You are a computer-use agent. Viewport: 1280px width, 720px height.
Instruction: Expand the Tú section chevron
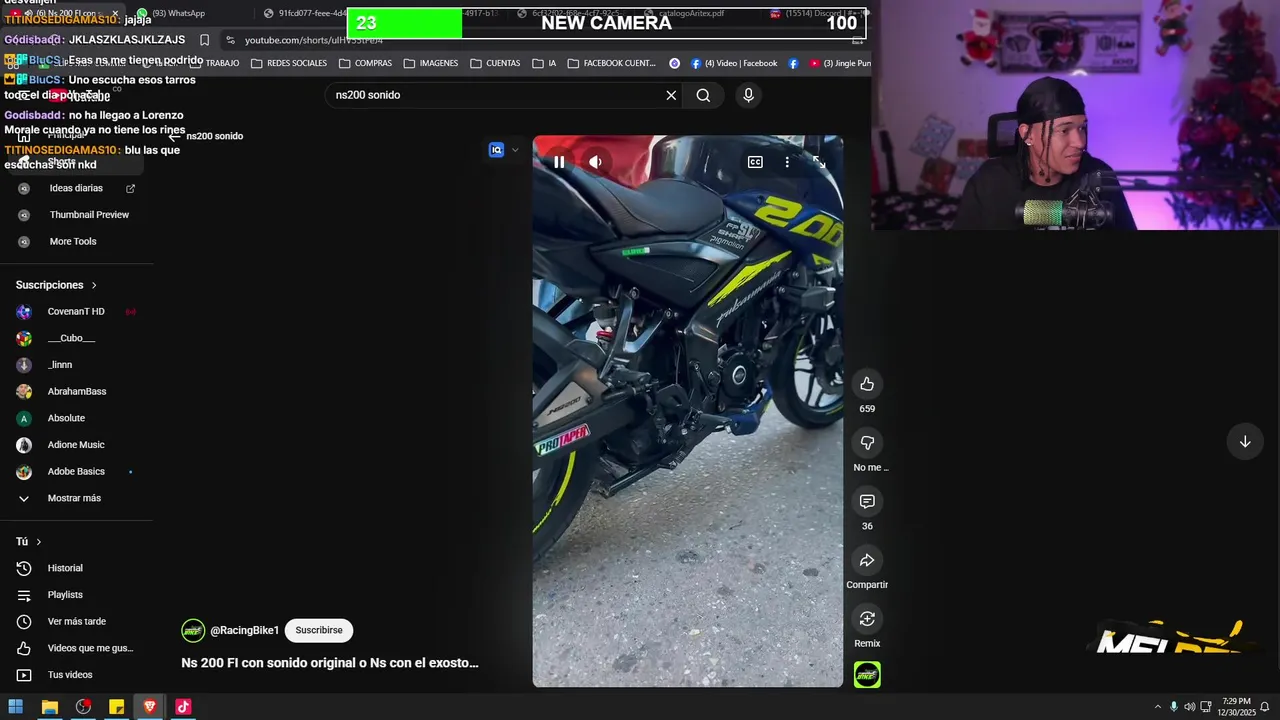tap(38, 542)
